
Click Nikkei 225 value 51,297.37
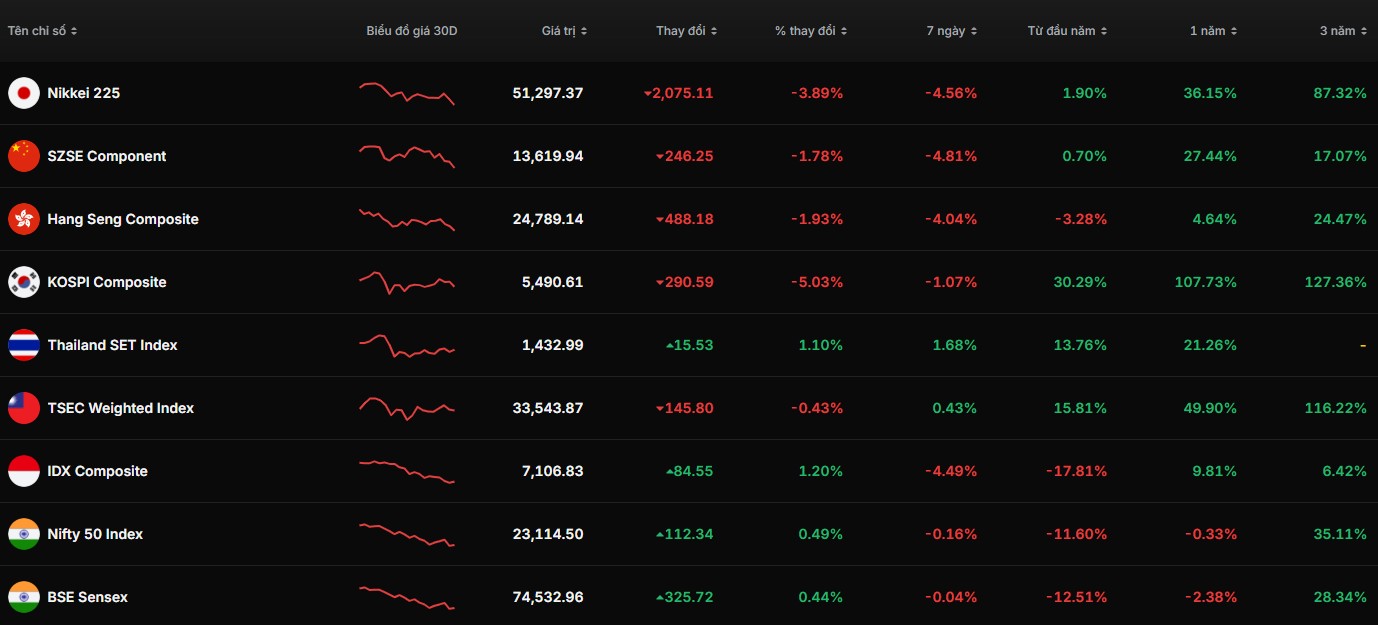coord(548,93)
